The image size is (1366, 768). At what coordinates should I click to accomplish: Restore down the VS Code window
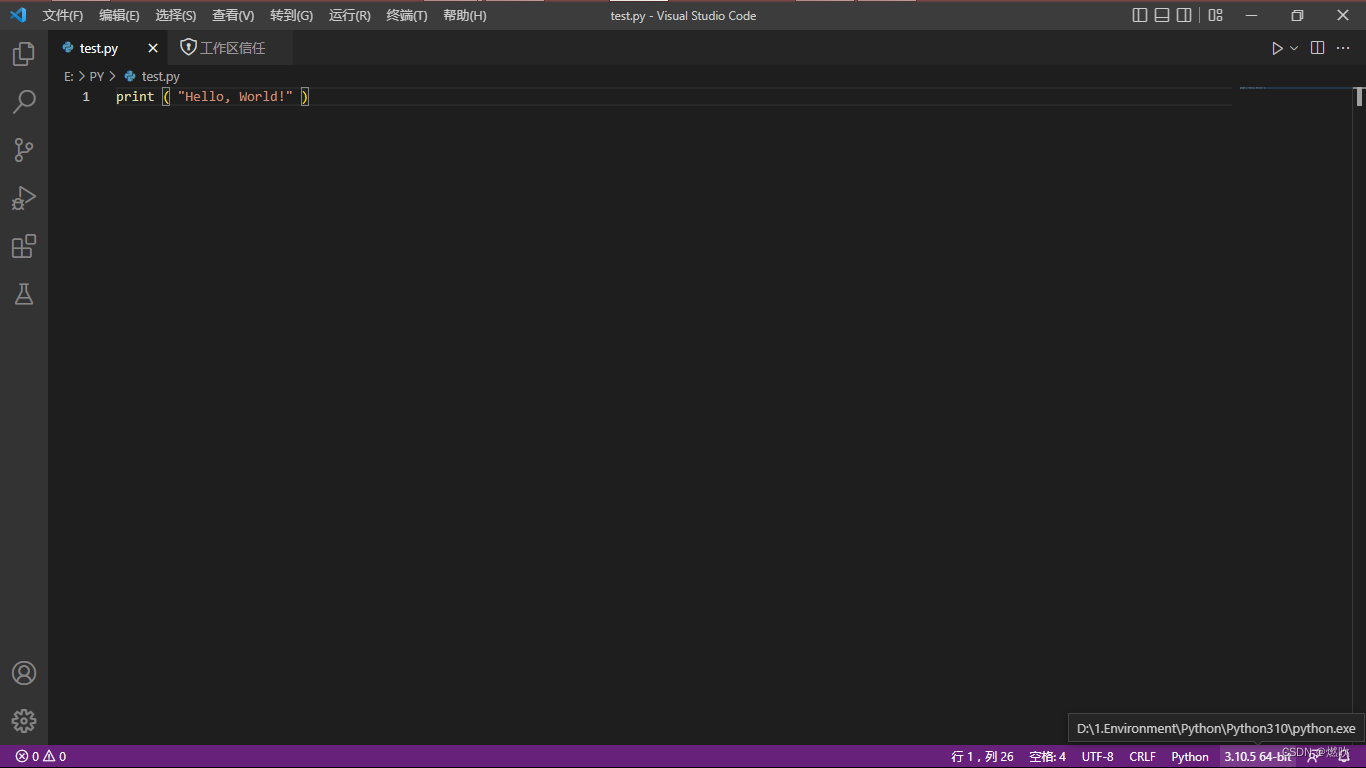pyautogui.click(x=1297, y=15)
